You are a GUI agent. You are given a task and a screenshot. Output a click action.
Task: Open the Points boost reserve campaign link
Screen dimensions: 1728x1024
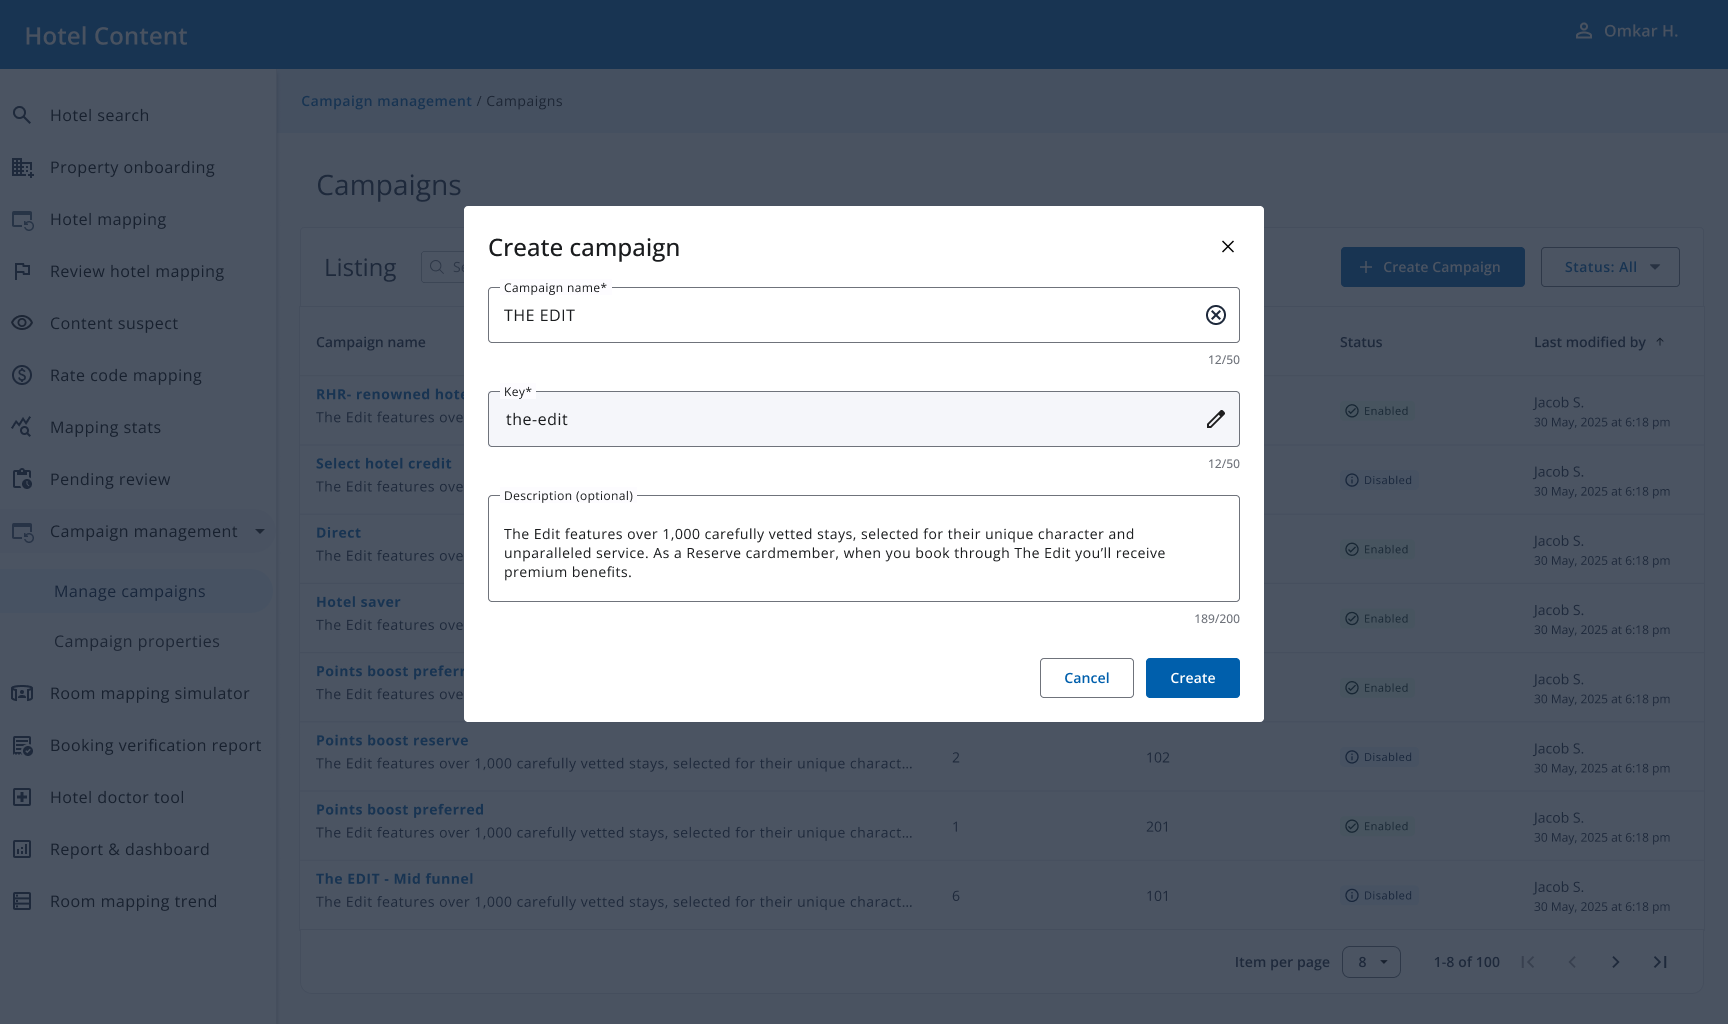[x=392, y=740]
